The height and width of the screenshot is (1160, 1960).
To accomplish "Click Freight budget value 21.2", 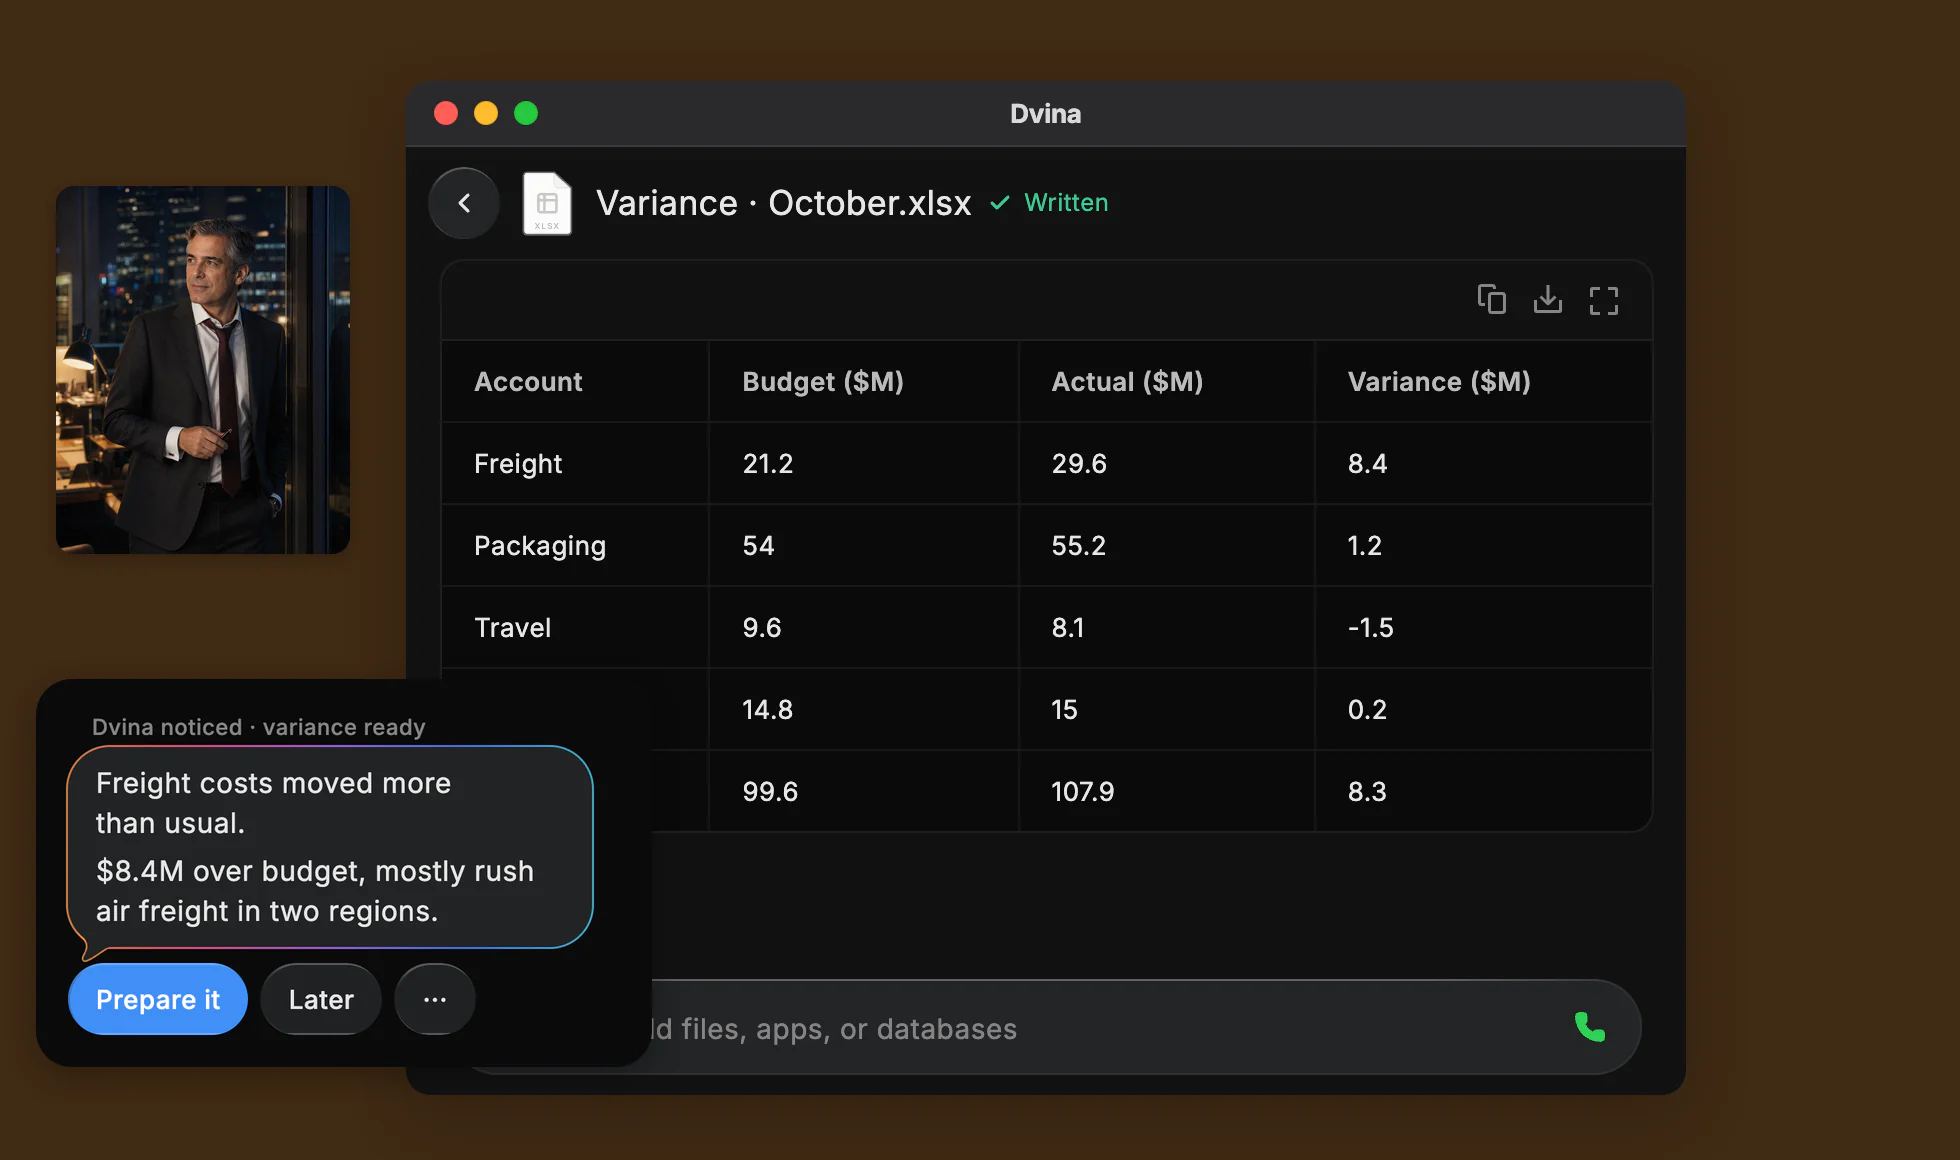I will coord(767,464).
